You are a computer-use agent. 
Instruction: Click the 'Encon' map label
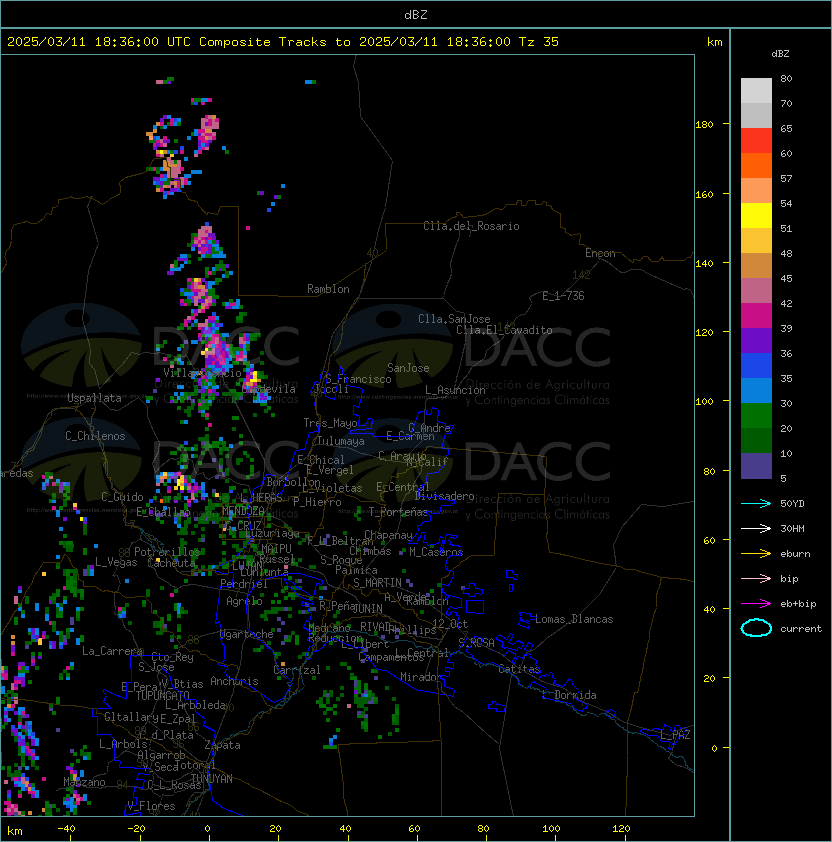600,253
